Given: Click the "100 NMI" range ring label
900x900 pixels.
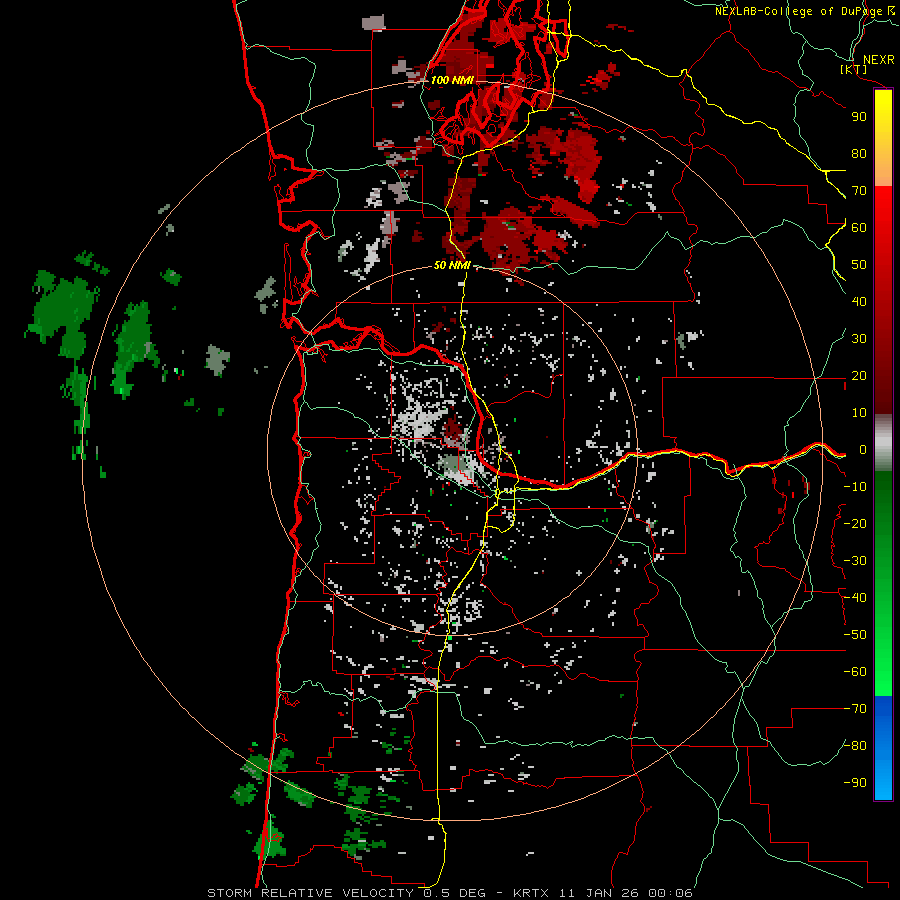Looking at the screenshot, I should click(452, 80).
